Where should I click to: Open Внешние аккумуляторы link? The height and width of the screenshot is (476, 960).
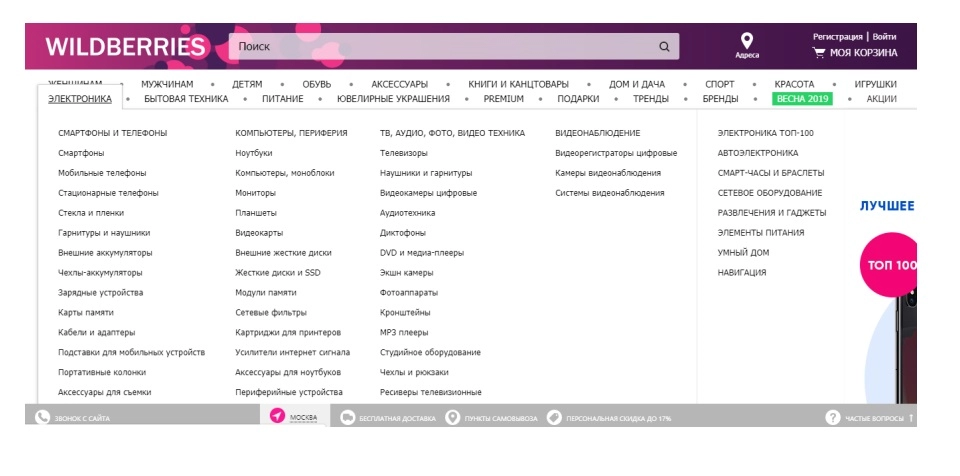pyautogui.click(x=105, y=253)
